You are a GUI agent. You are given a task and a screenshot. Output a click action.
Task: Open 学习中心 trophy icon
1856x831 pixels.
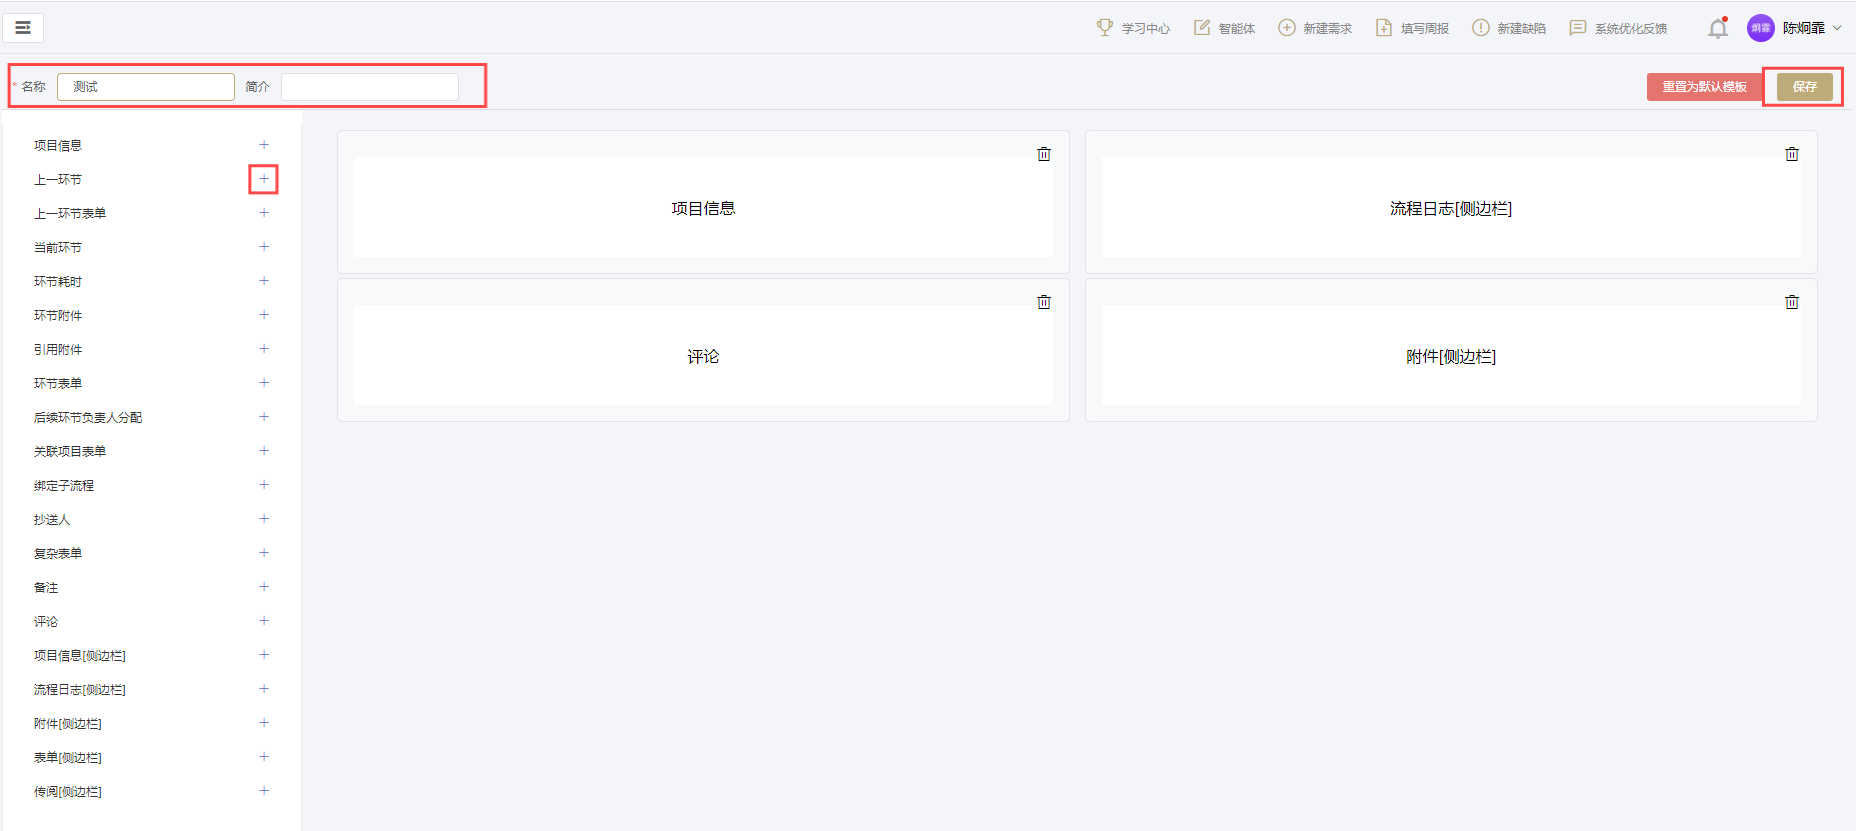coord(1105,28)
